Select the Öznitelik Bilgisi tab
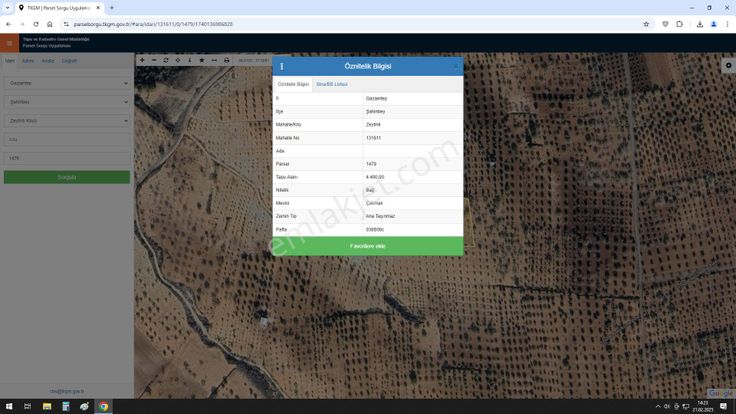The width and height of the screenshot is (736, 414). point(293,84)
